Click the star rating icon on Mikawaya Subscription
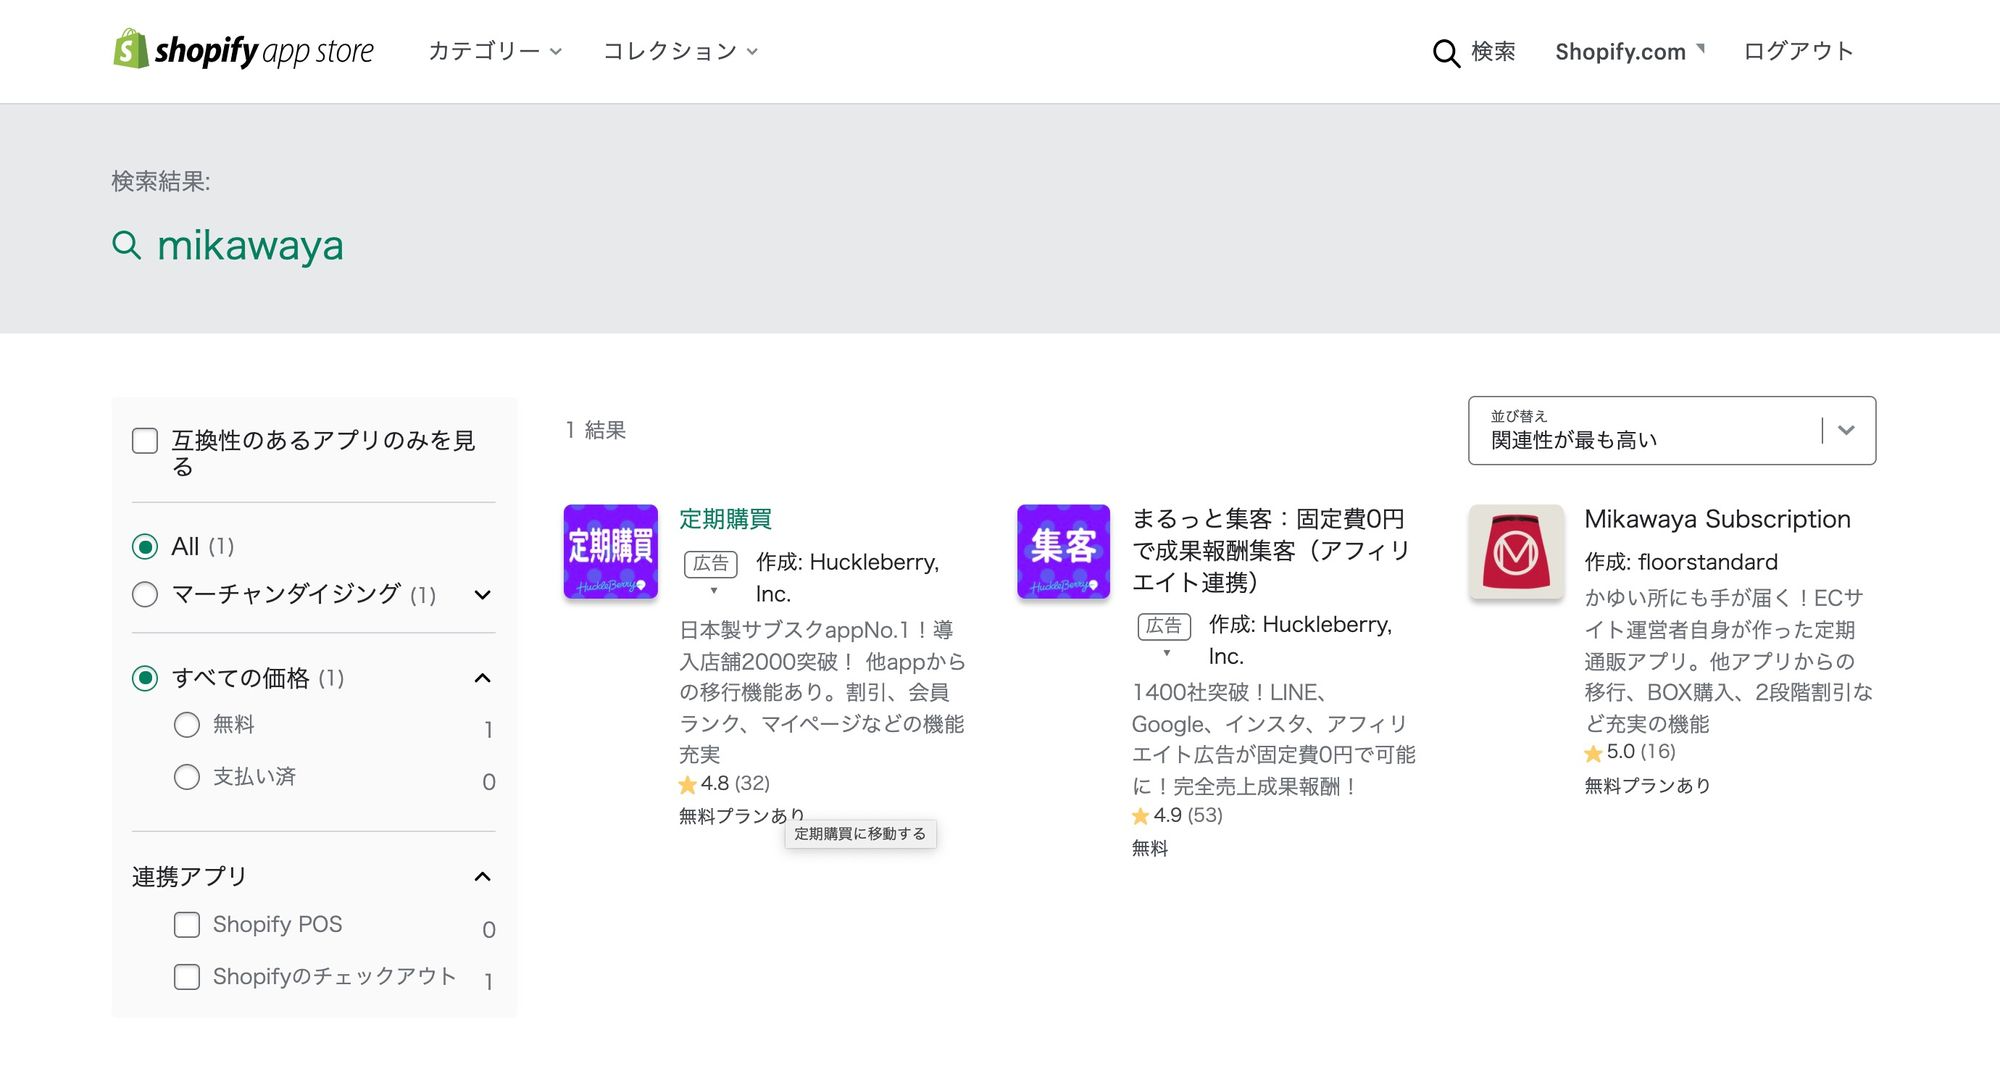The image size is (2000, 1080). pos(1592,752)
